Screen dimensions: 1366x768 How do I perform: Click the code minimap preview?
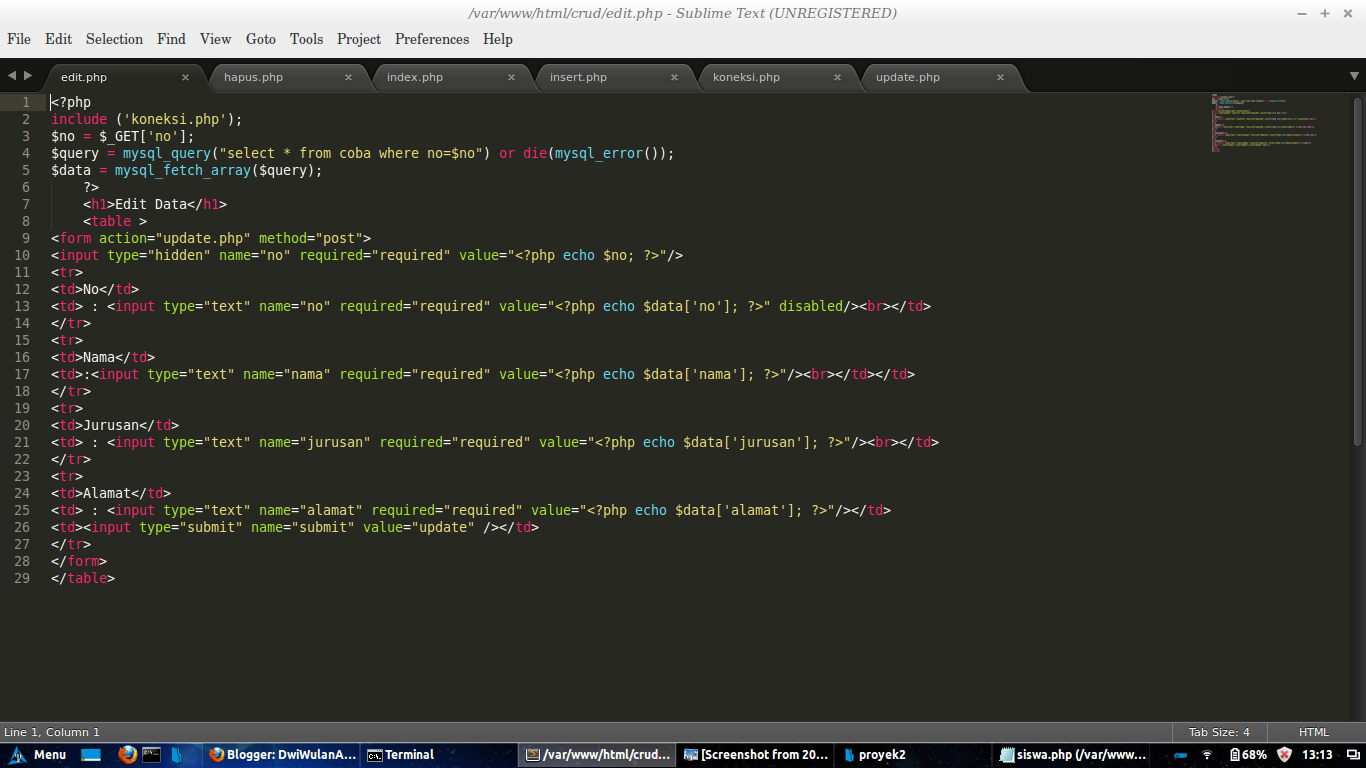click(x=1264, y=125)
